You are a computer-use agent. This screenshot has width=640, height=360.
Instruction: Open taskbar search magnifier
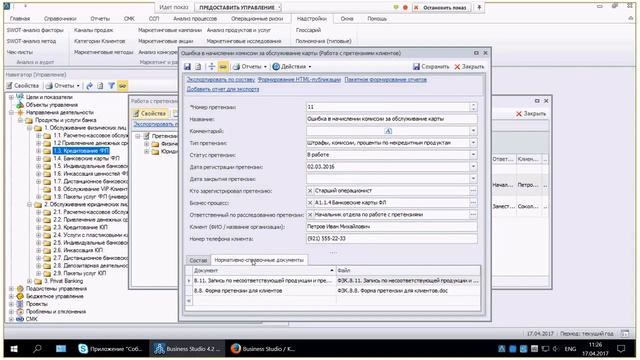[x=37, y=349]
